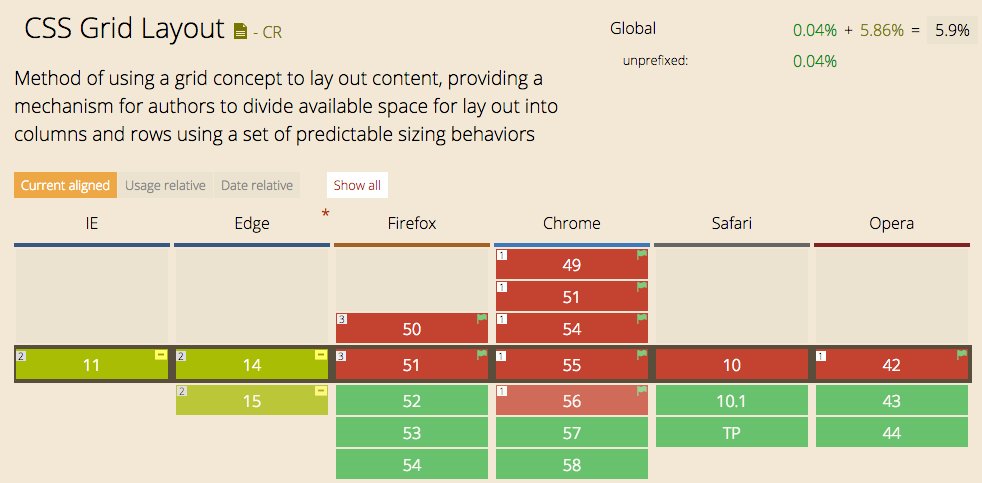Click the Chrome 58 support cell
982x483 pixels.
click(571, 464)
